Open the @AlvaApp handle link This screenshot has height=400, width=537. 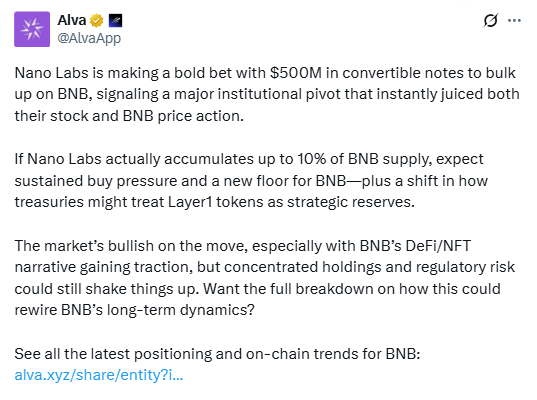click(x=89, y=38)
